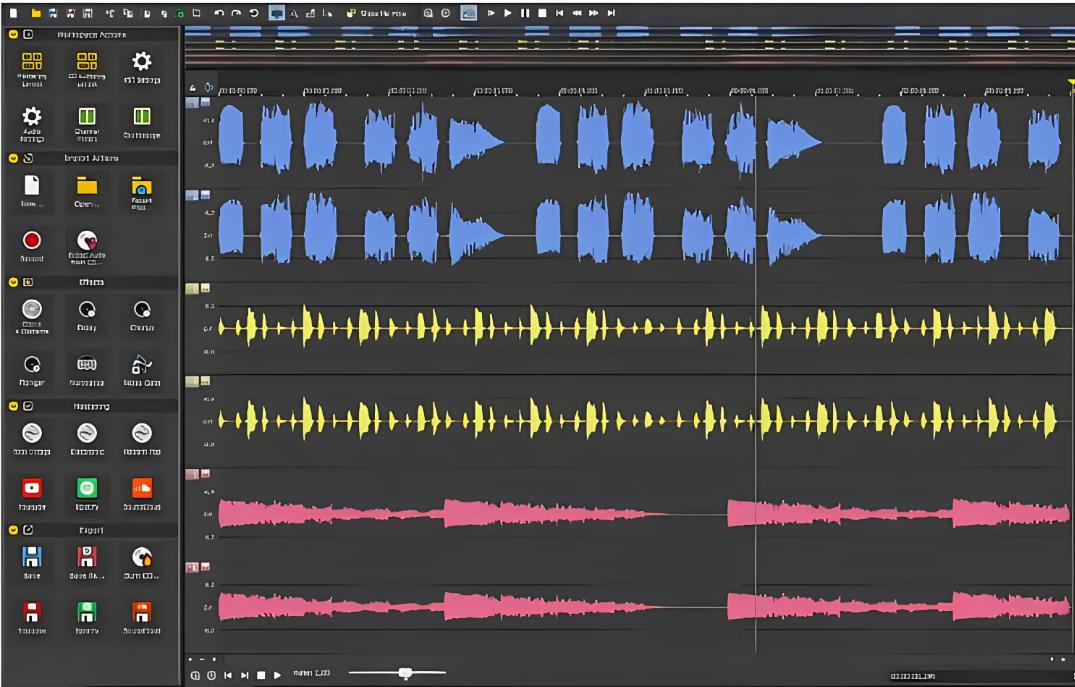Click the orange SoundCloud icon in mastering section
Viewport: 1075px width, 687px height.
142,487
